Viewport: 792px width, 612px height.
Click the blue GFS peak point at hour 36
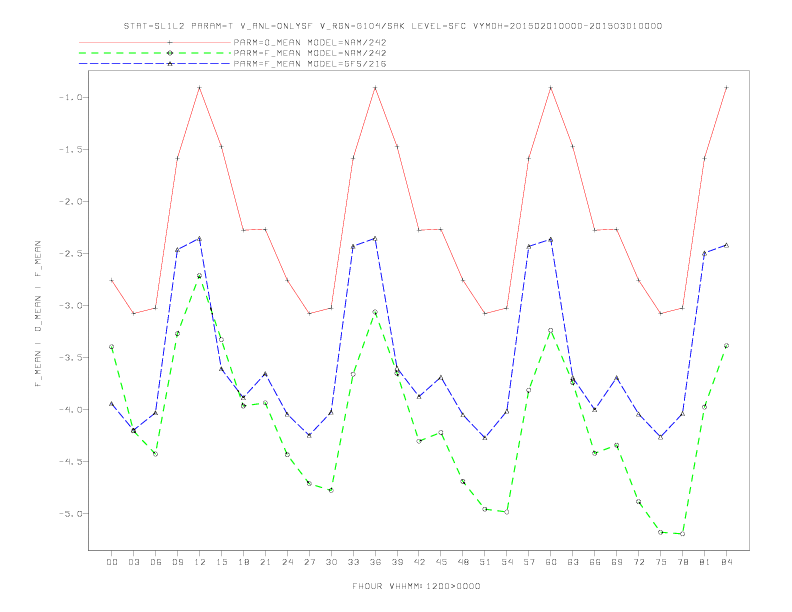coord(375,238)
